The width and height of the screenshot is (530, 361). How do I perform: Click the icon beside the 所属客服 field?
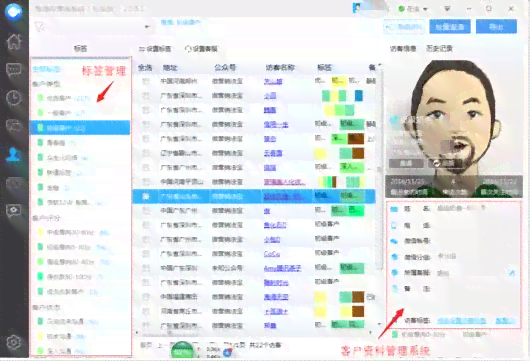point(394,272)
